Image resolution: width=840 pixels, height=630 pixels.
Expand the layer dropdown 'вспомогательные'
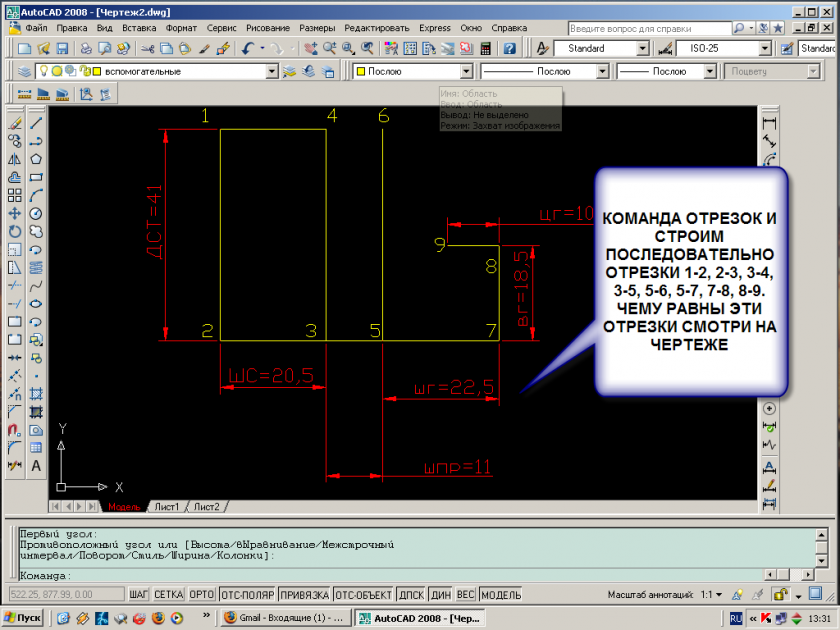(272, 72)
